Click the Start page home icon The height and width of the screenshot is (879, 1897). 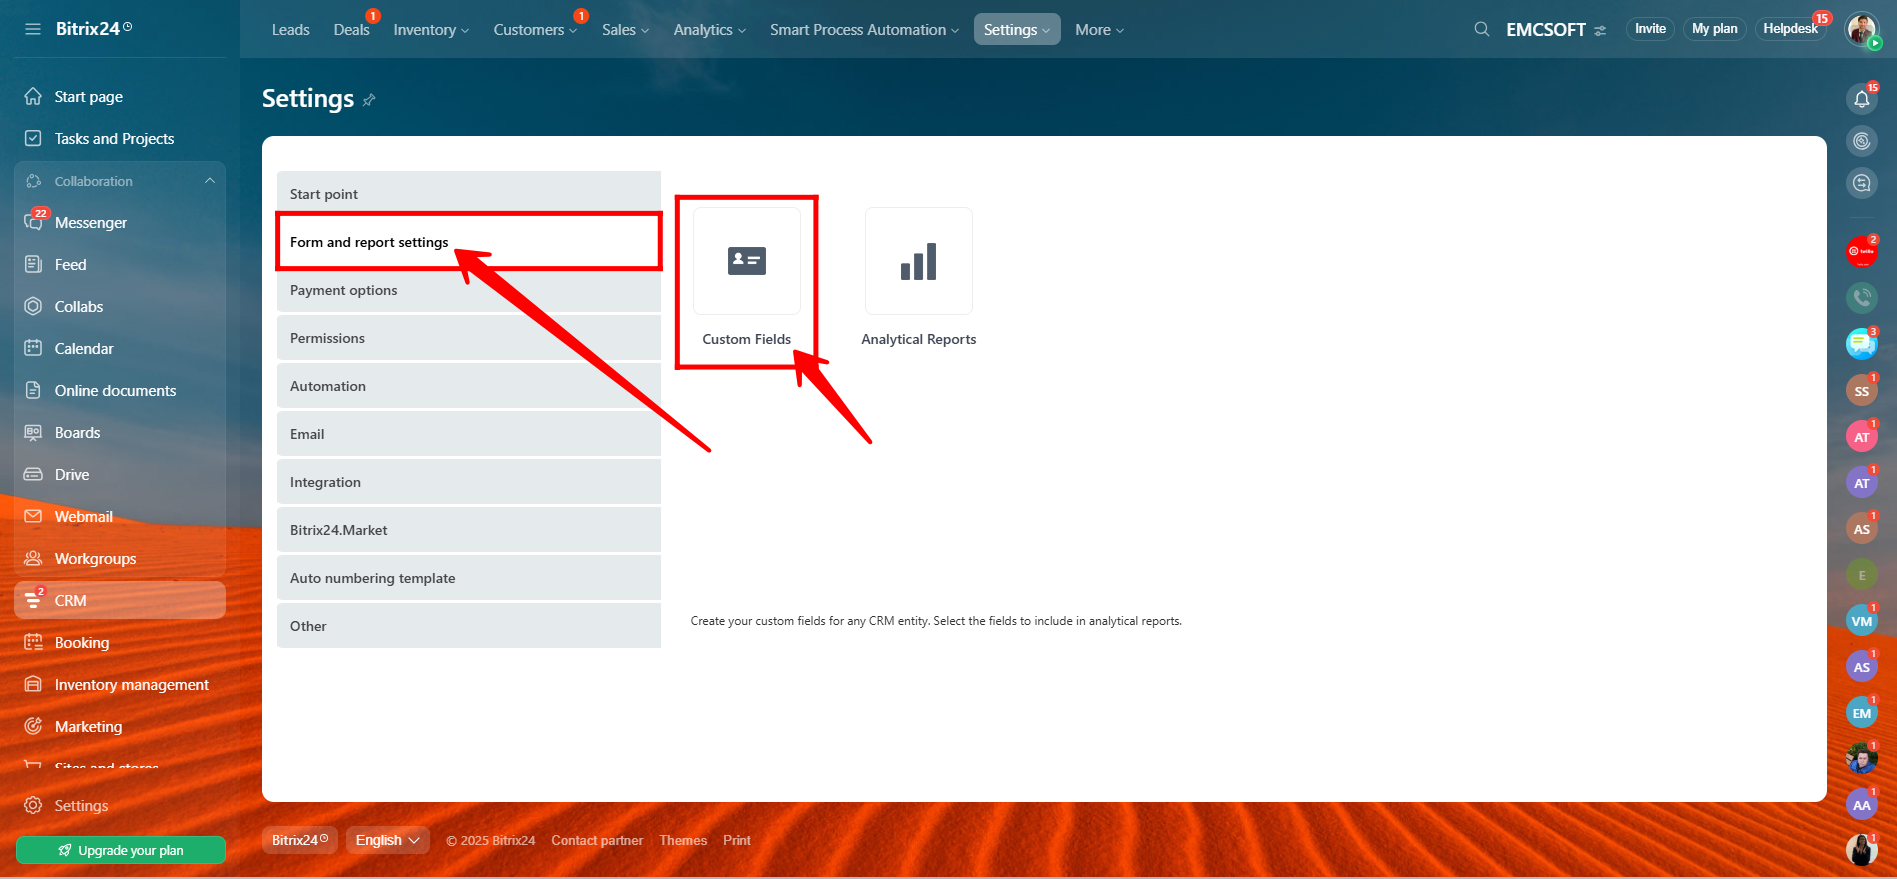click(x=33, y=96)
